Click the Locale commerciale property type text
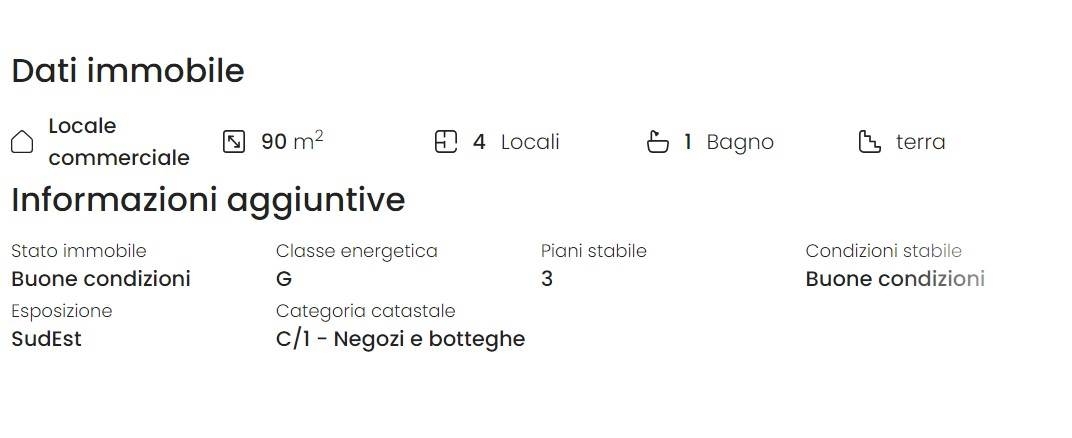The height and width of the screenshot is (438, 1072). pyautogui.click(x=119, y=142)
